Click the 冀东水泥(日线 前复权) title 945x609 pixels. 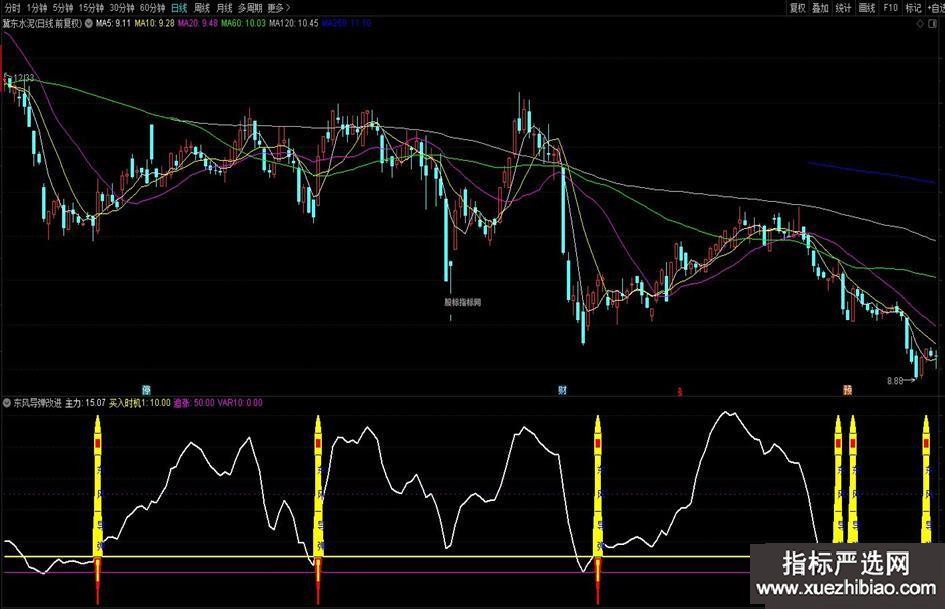pyautogui.click(x=42, y=24)
